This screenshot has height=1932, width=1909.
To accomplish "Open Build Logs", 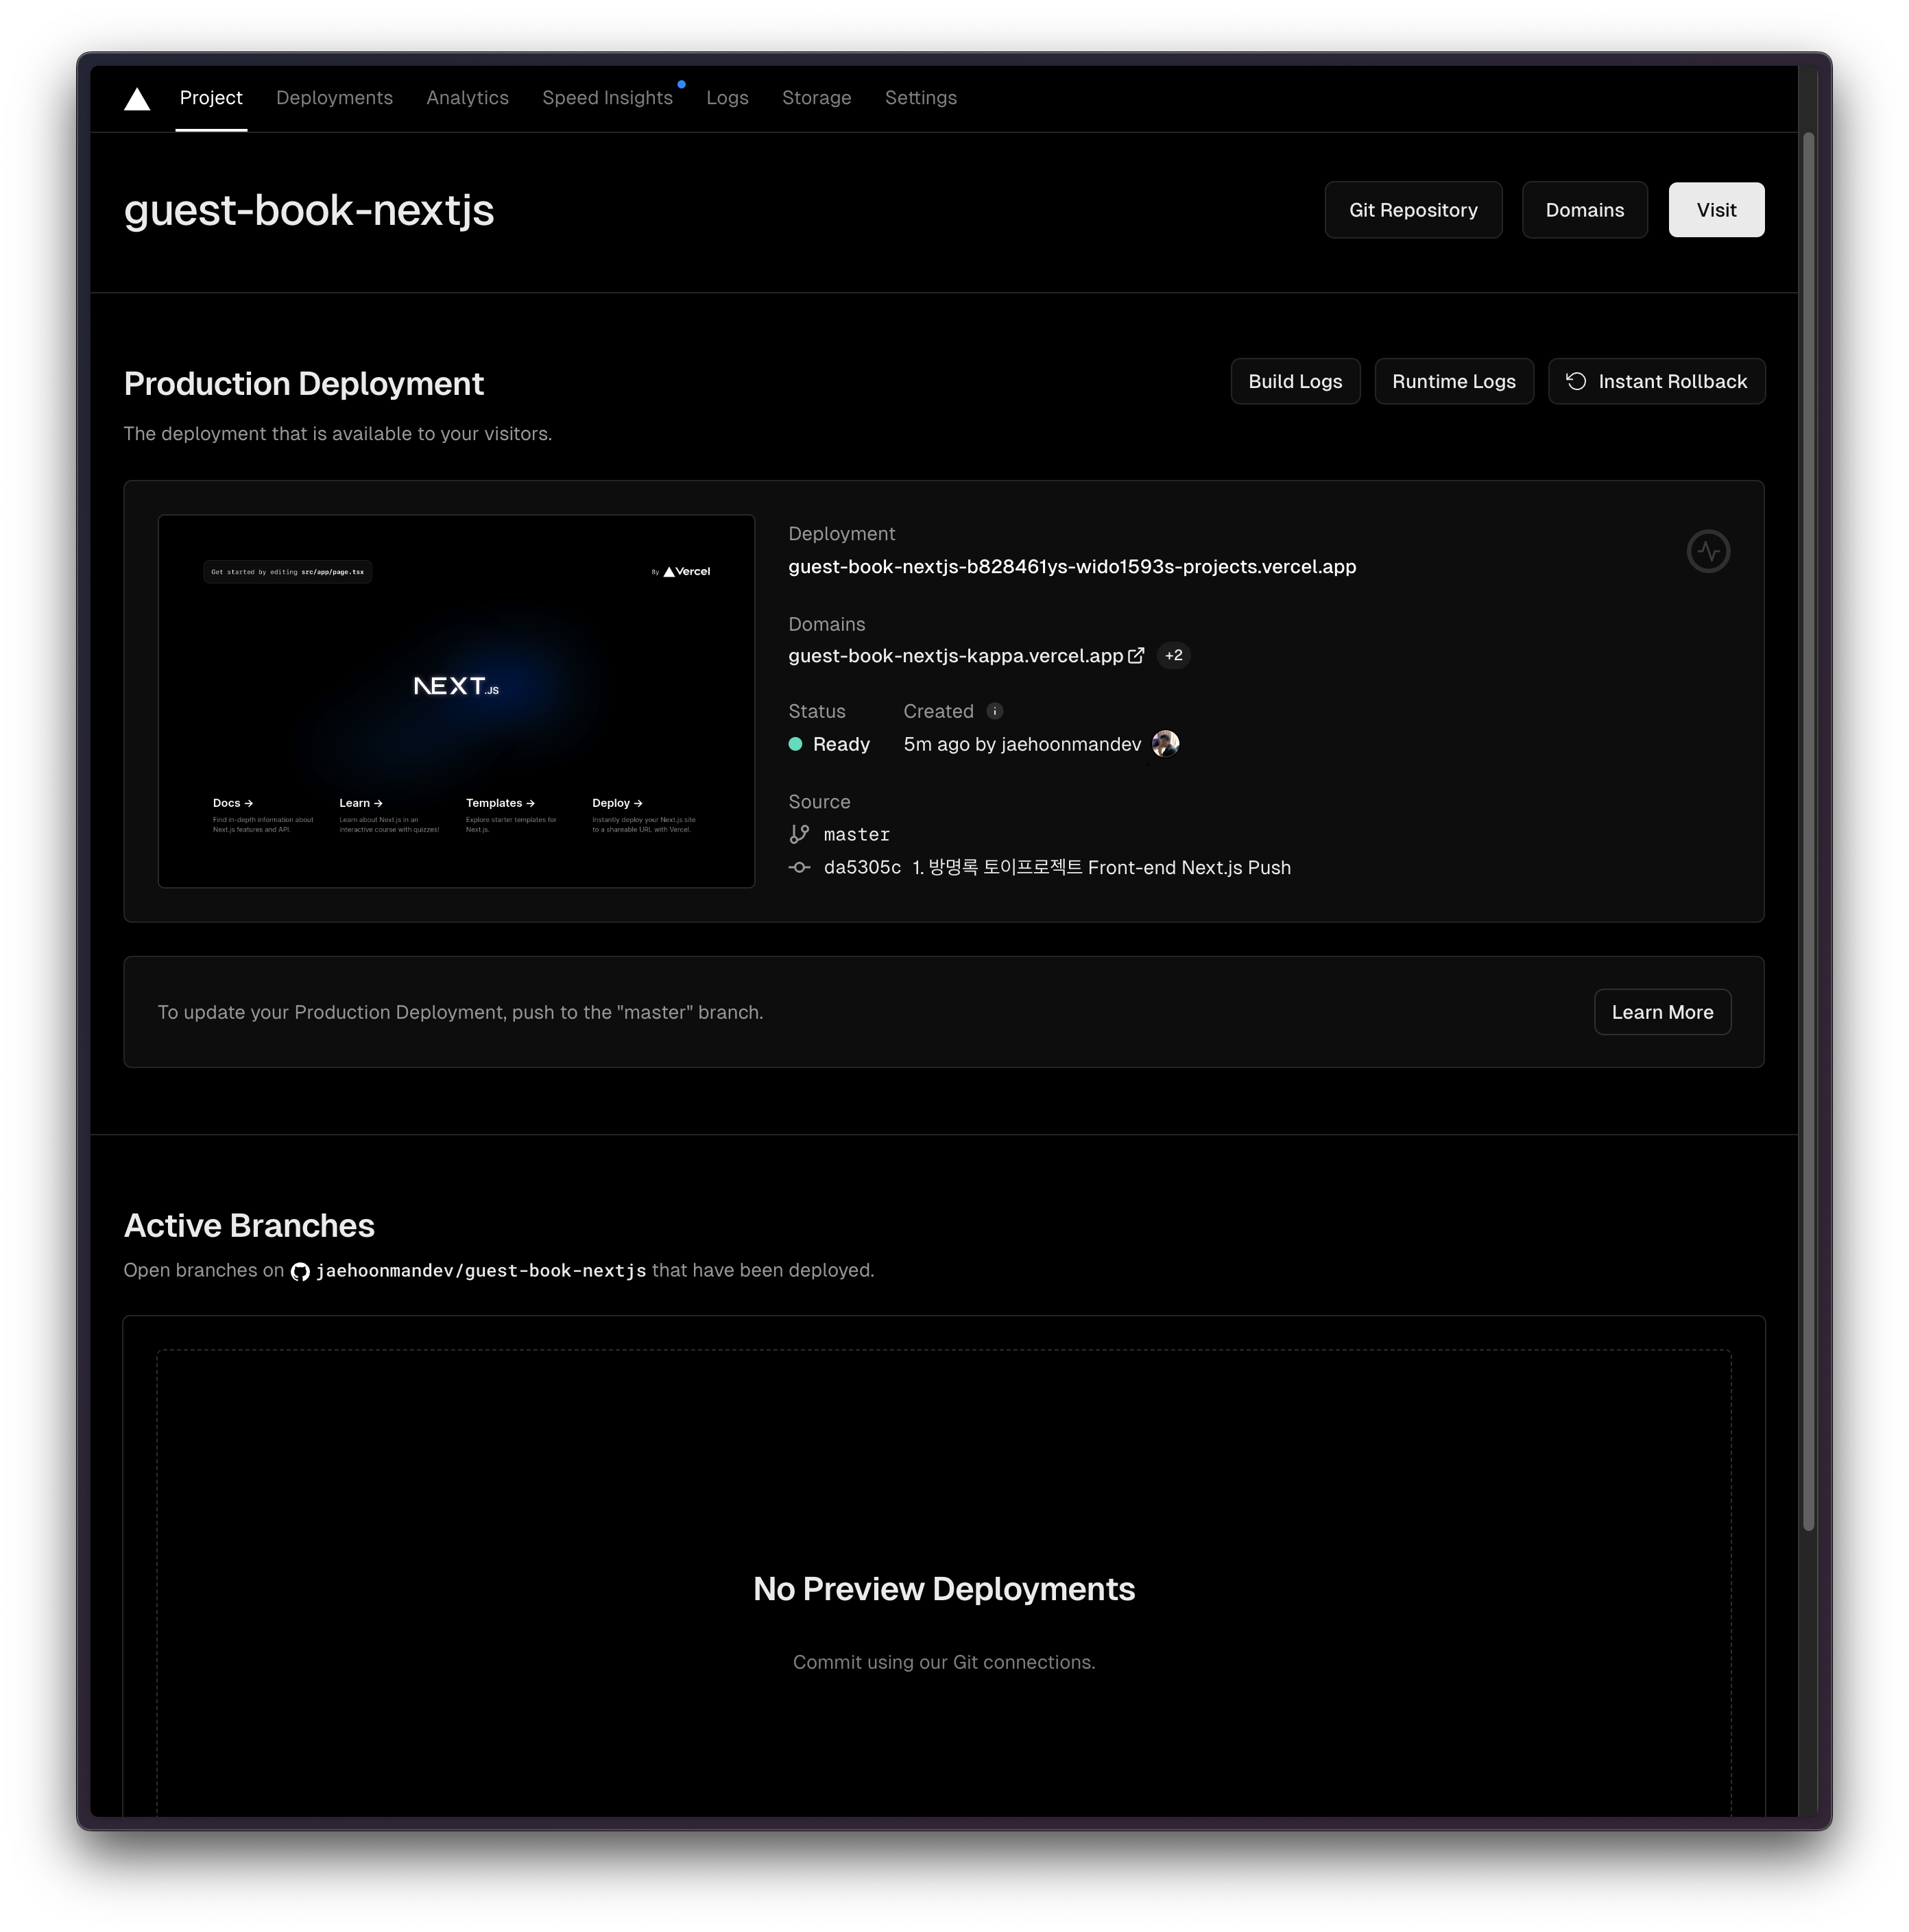I will pos(1295,382).
